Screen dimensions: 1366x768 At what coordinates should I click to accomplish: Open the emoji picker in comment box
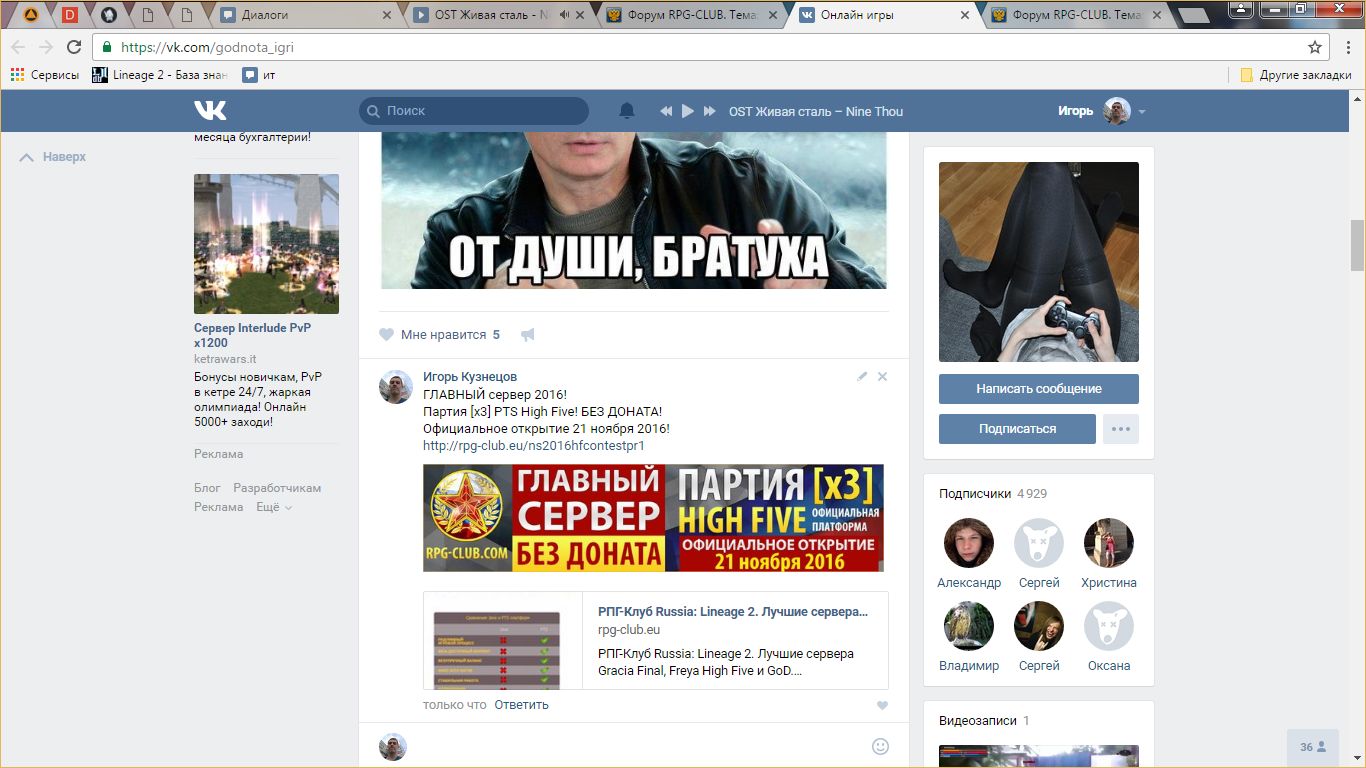click(880, 746)
